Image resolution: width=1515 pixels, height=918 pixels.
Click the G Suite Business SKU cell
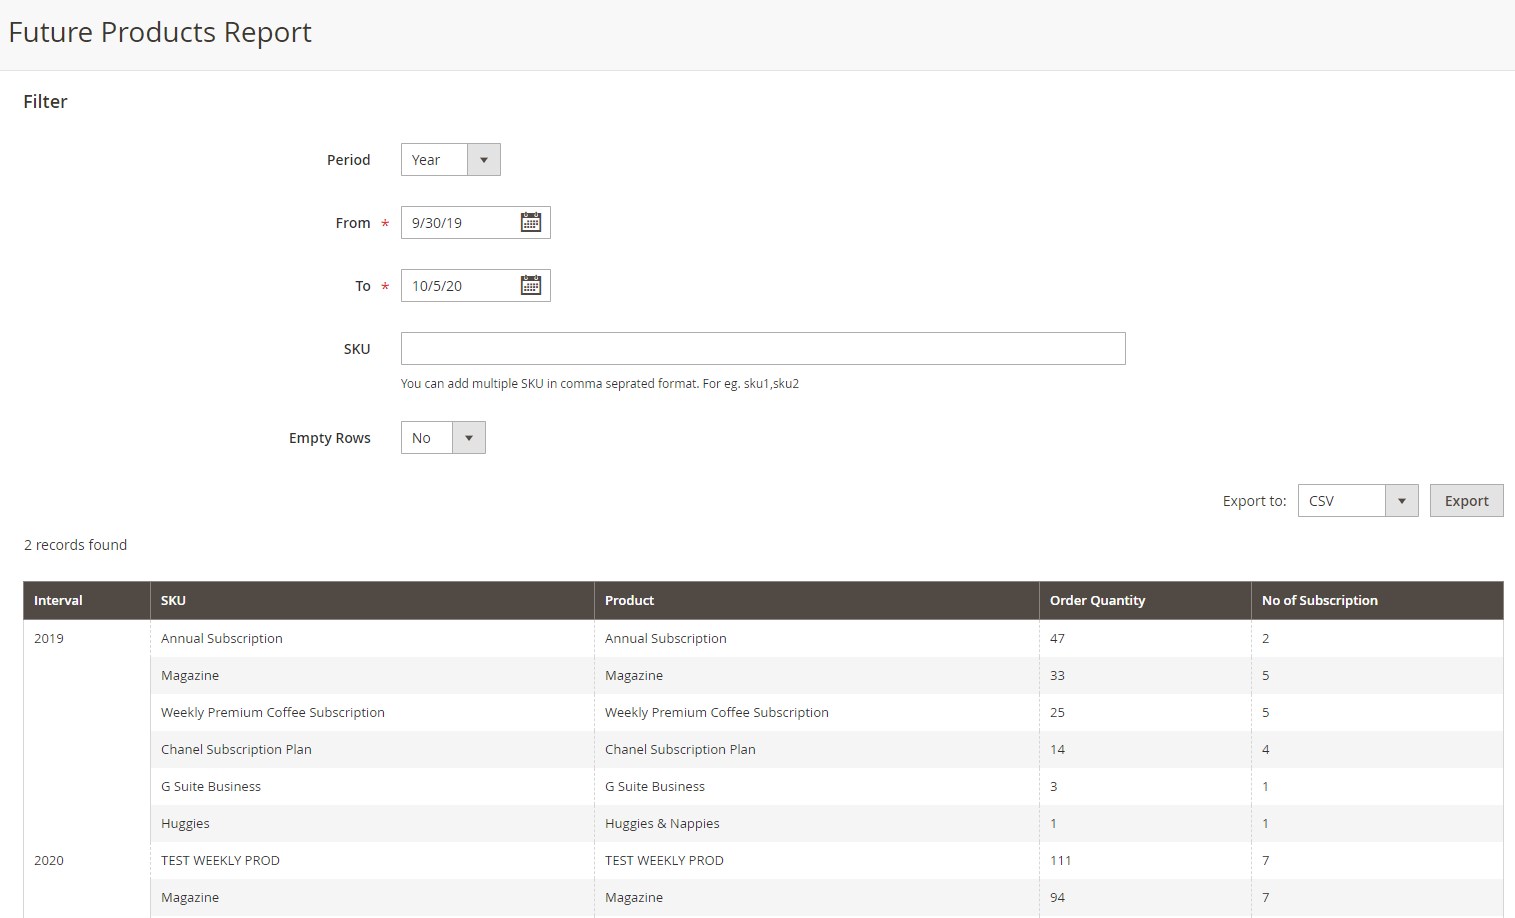(211, 787)
